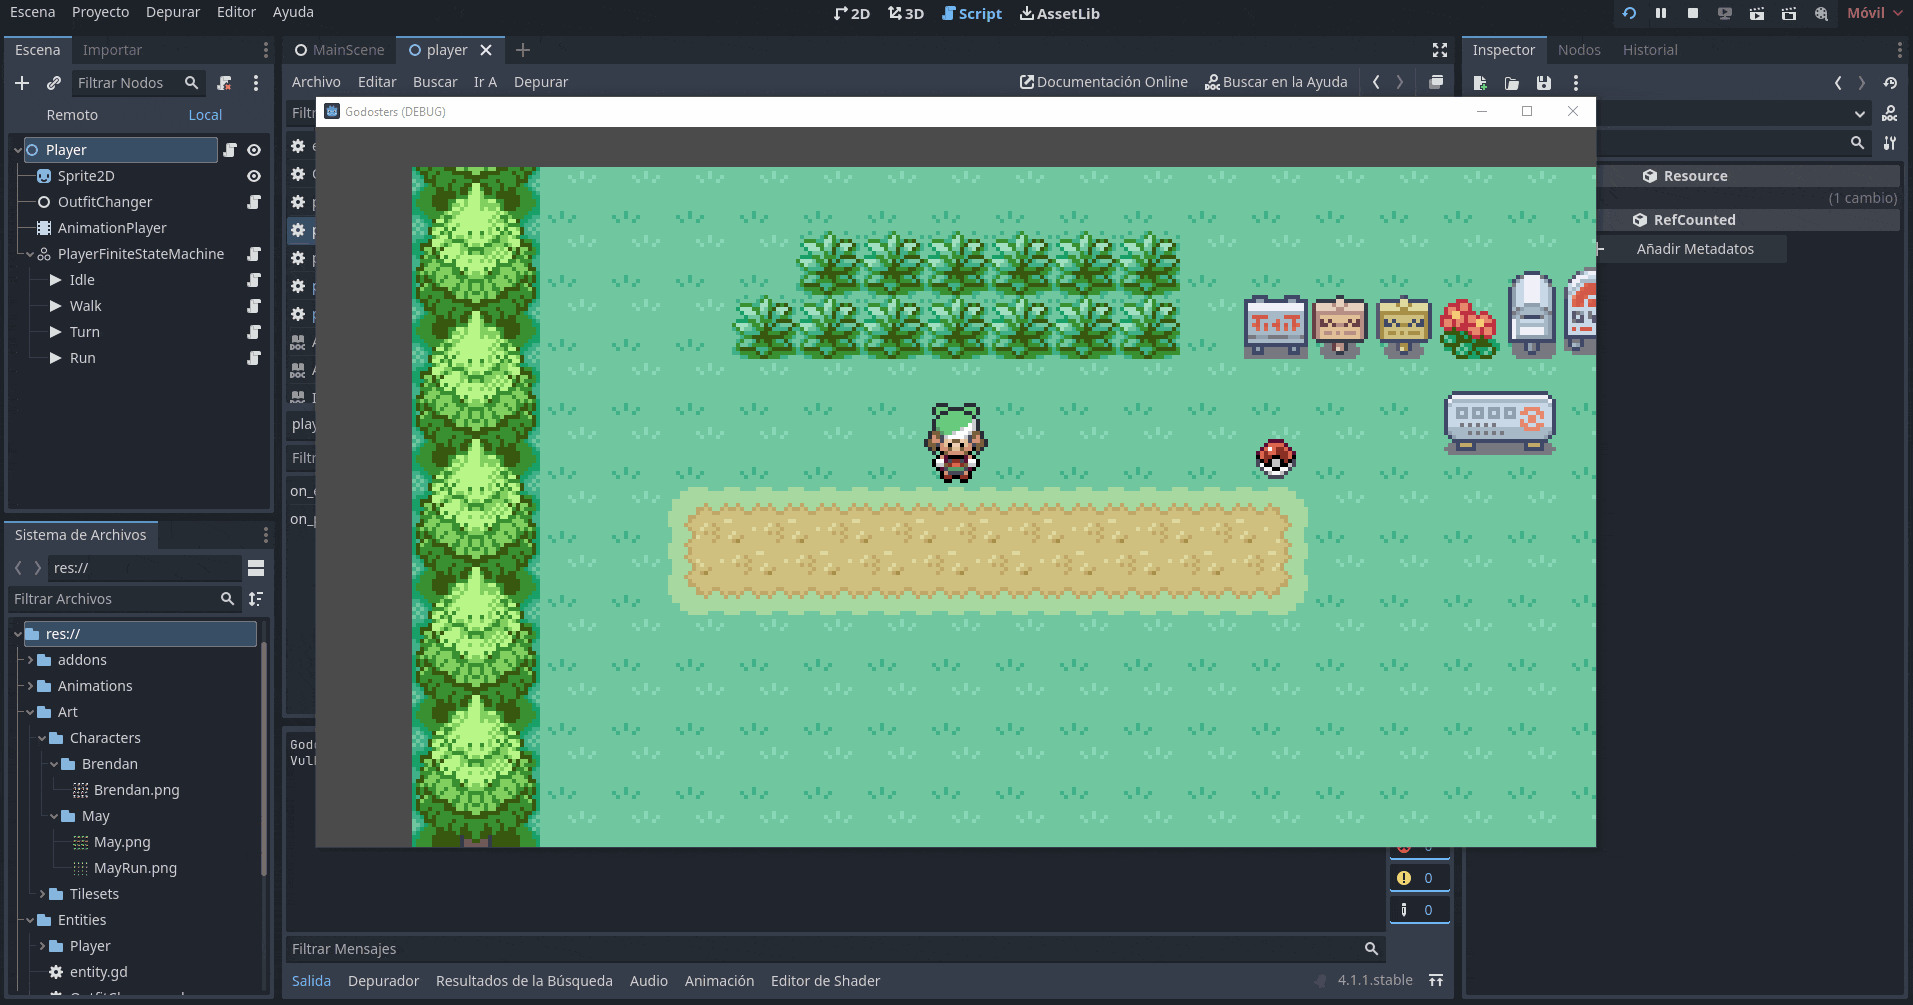Toggle visibility of Player node
This screenshot has width=1913, height=1005.
pos(254,150)
